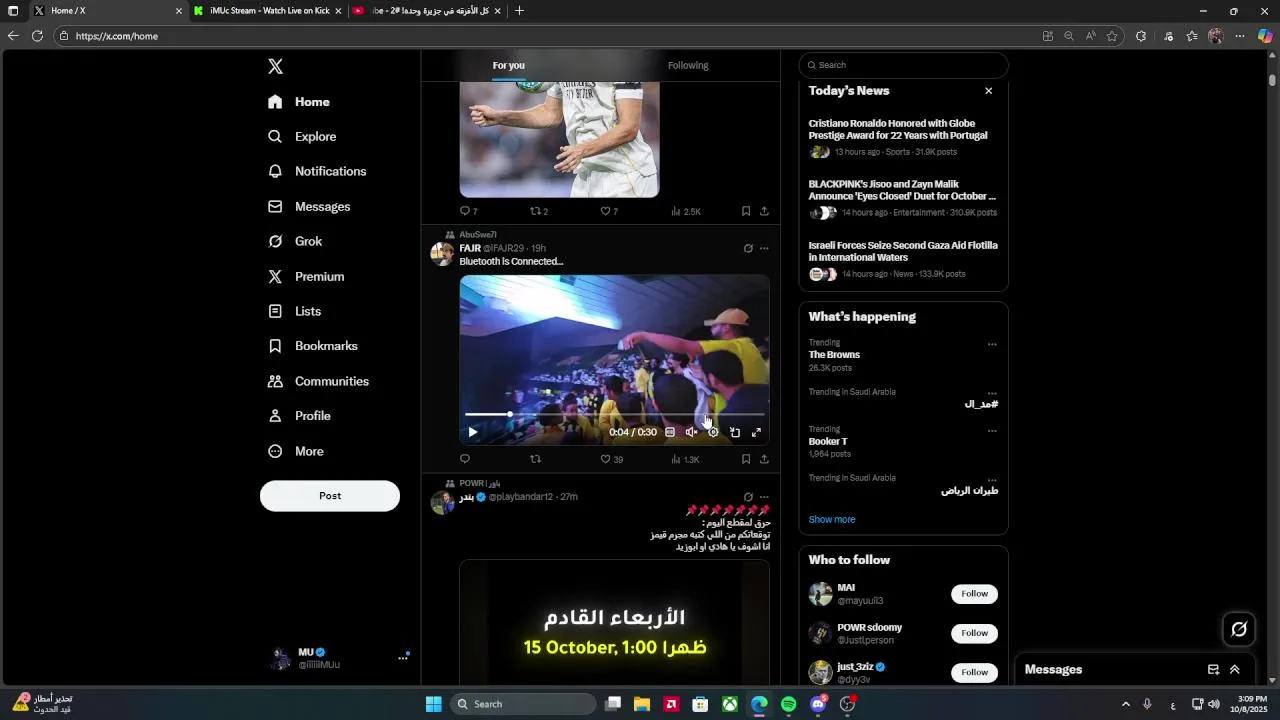This screenshot has height=720, width=1280.
Task: Open Discord from the taskbar
Action: coord(819,705)
